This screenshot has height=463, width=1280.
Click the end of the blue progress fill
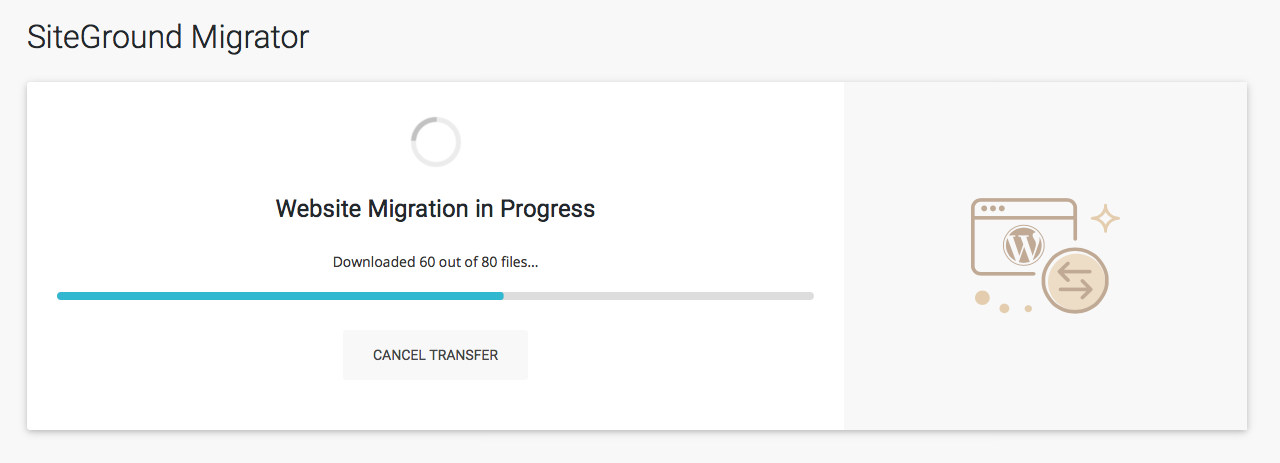[501, 296]
